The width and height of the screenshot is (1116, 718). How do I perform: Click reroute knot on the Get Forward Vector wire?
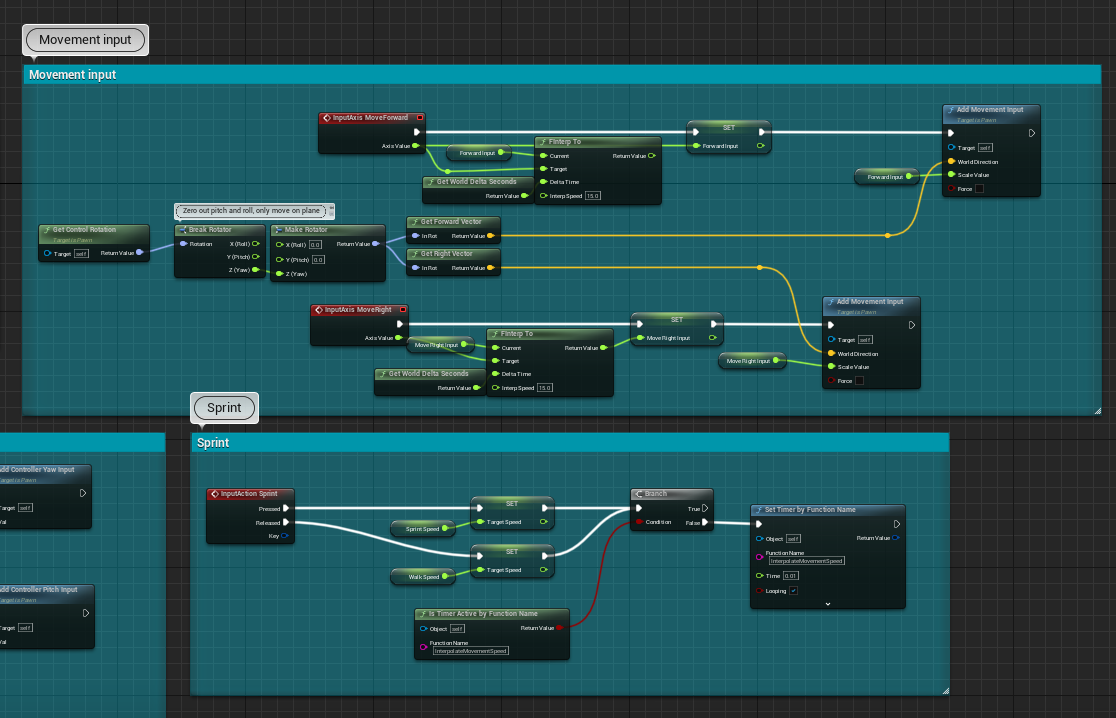(887, 235)
